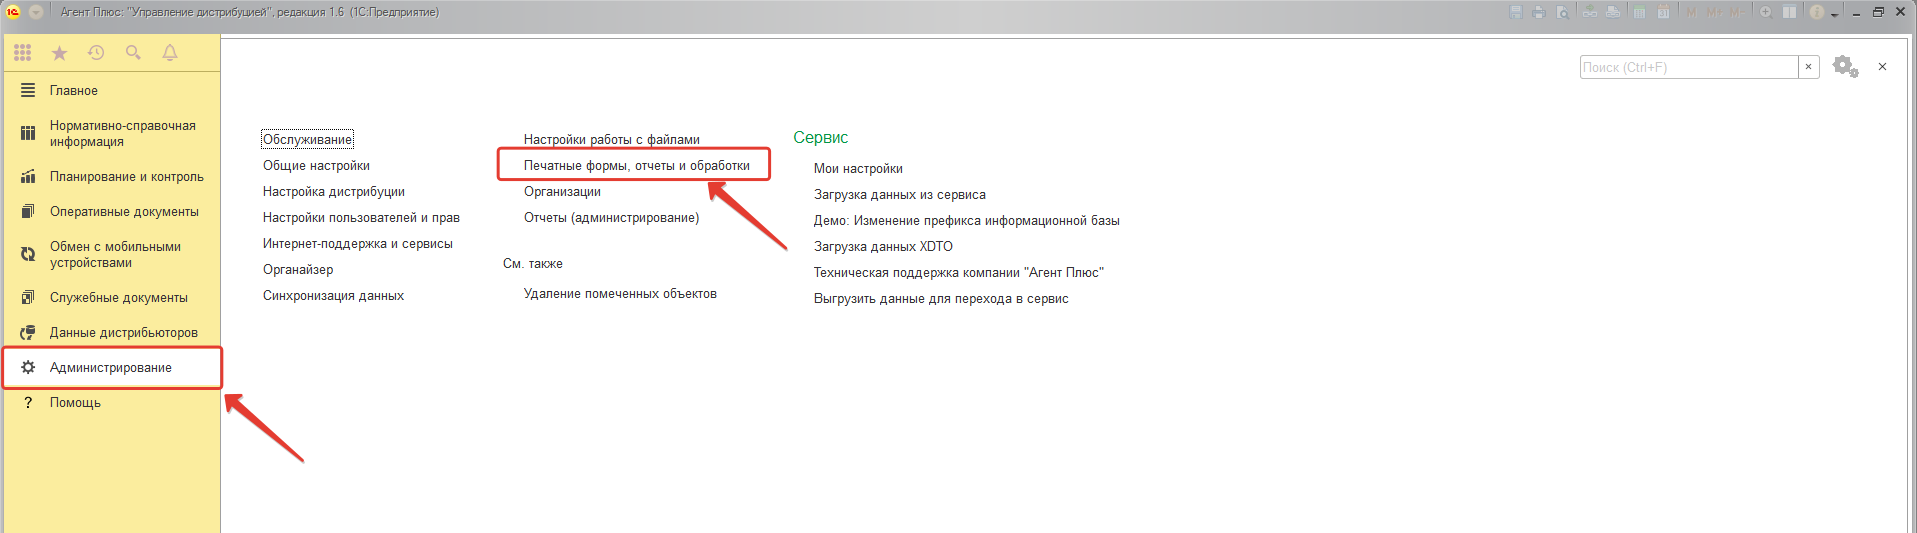Open Служебные документы section
The height and width of the screenshot is (533, 1917).
point(112,297)
